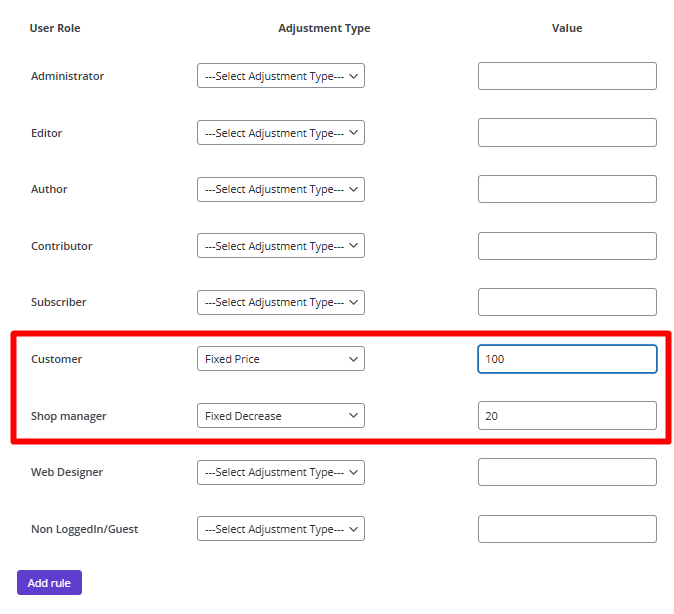Image resolution: width=674 pixels, height=614 pixels.
Task: Click the Editor value input
Action: click(567, 132)
